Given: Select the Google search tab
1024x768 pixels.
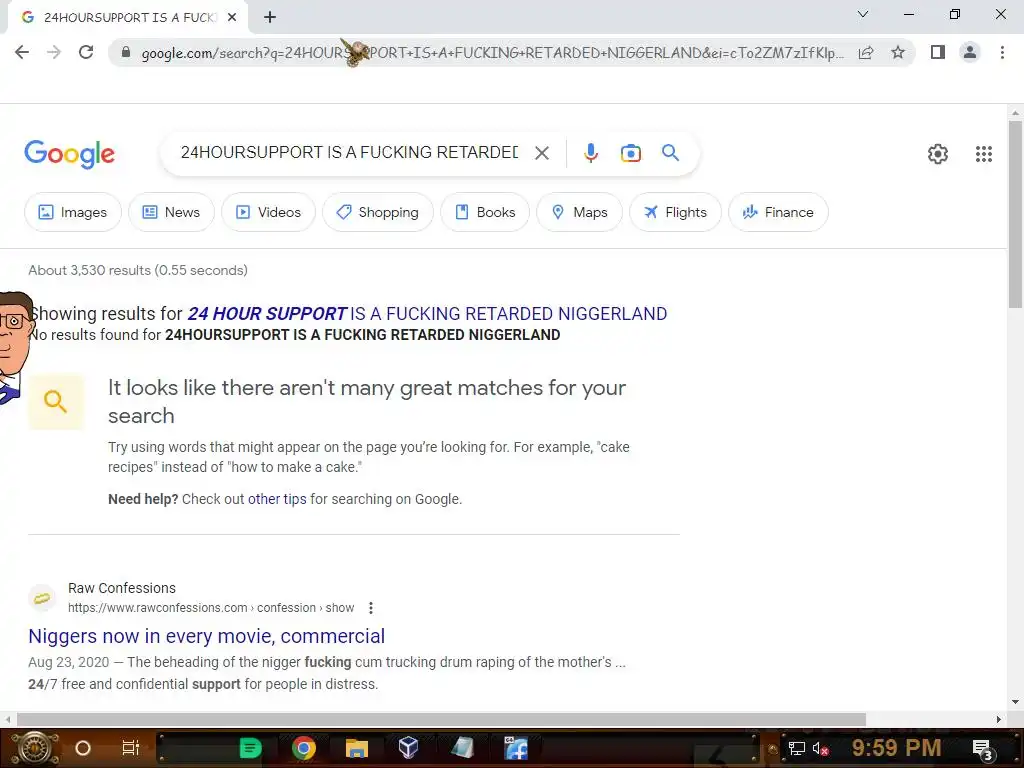Looking at the screenshot, I should coord(128,18).
